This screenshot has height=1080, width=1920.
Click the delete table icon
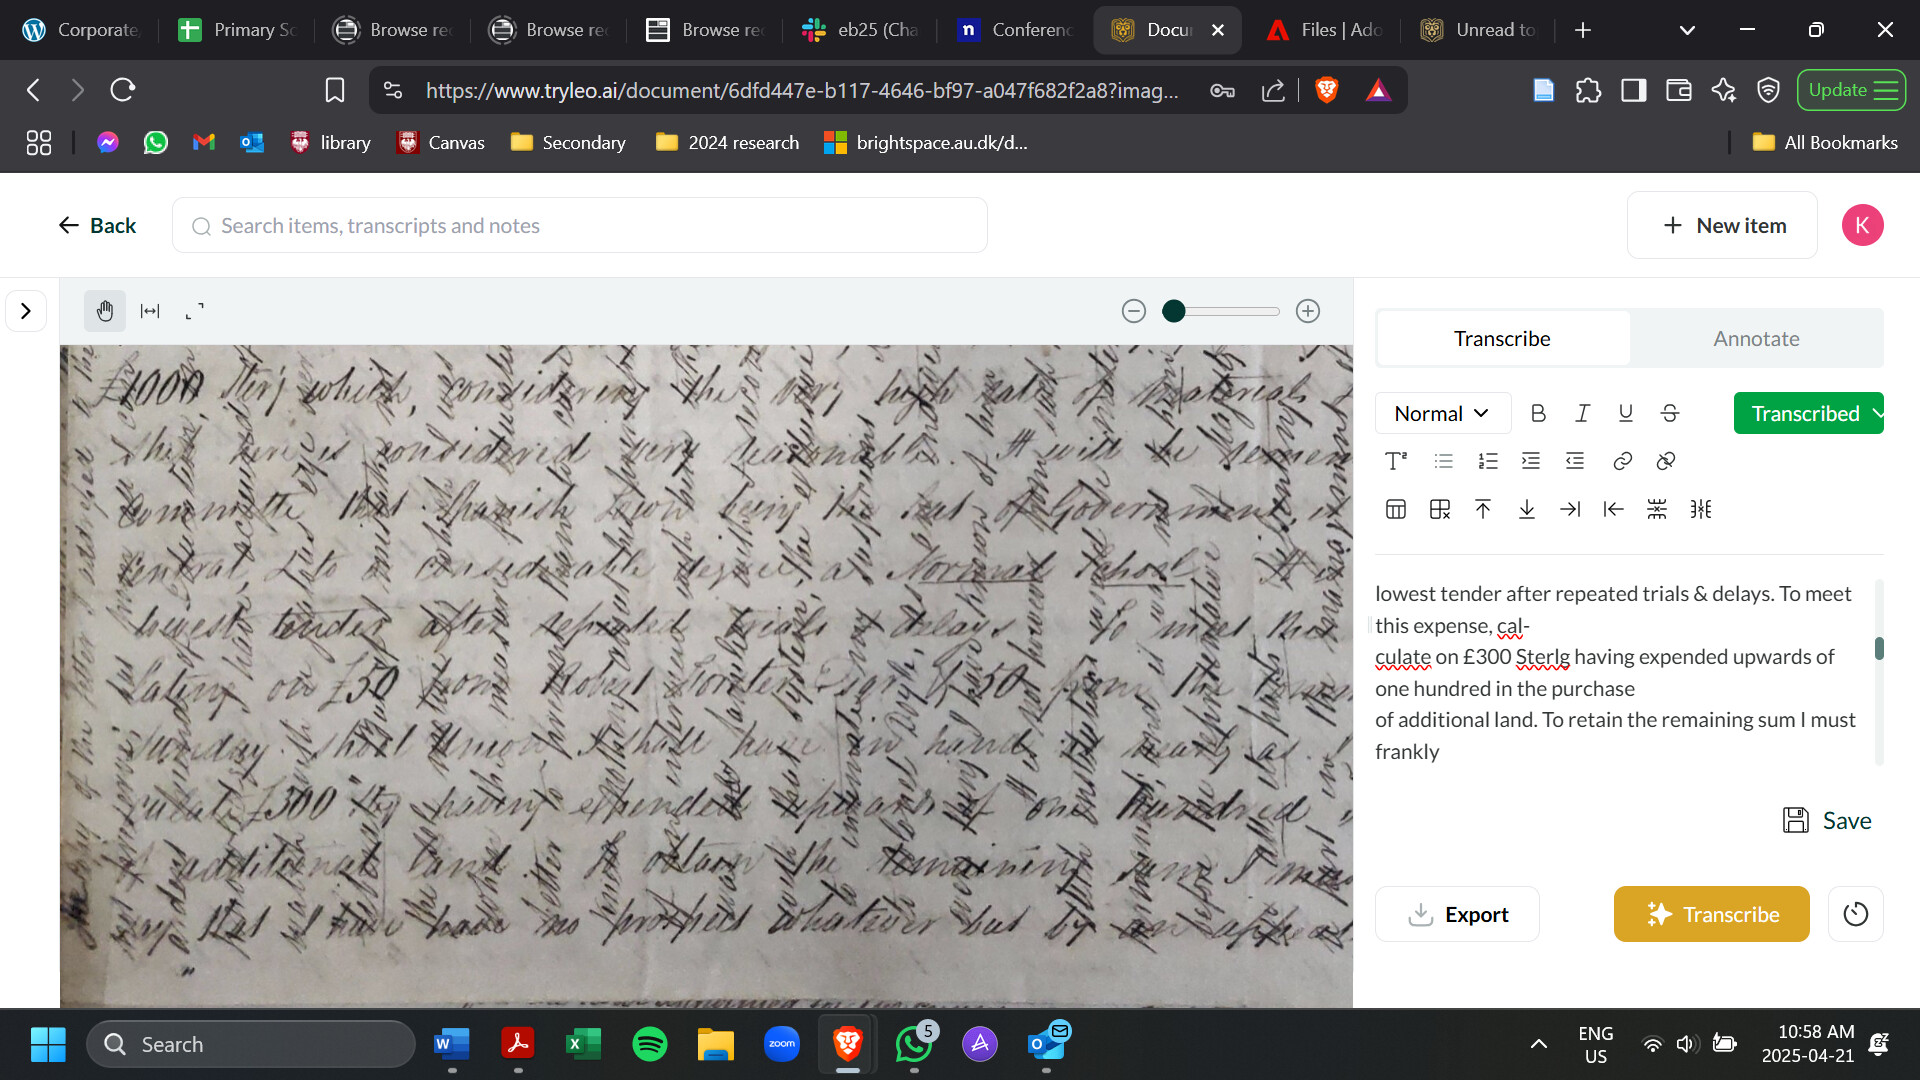point(1440,510)
